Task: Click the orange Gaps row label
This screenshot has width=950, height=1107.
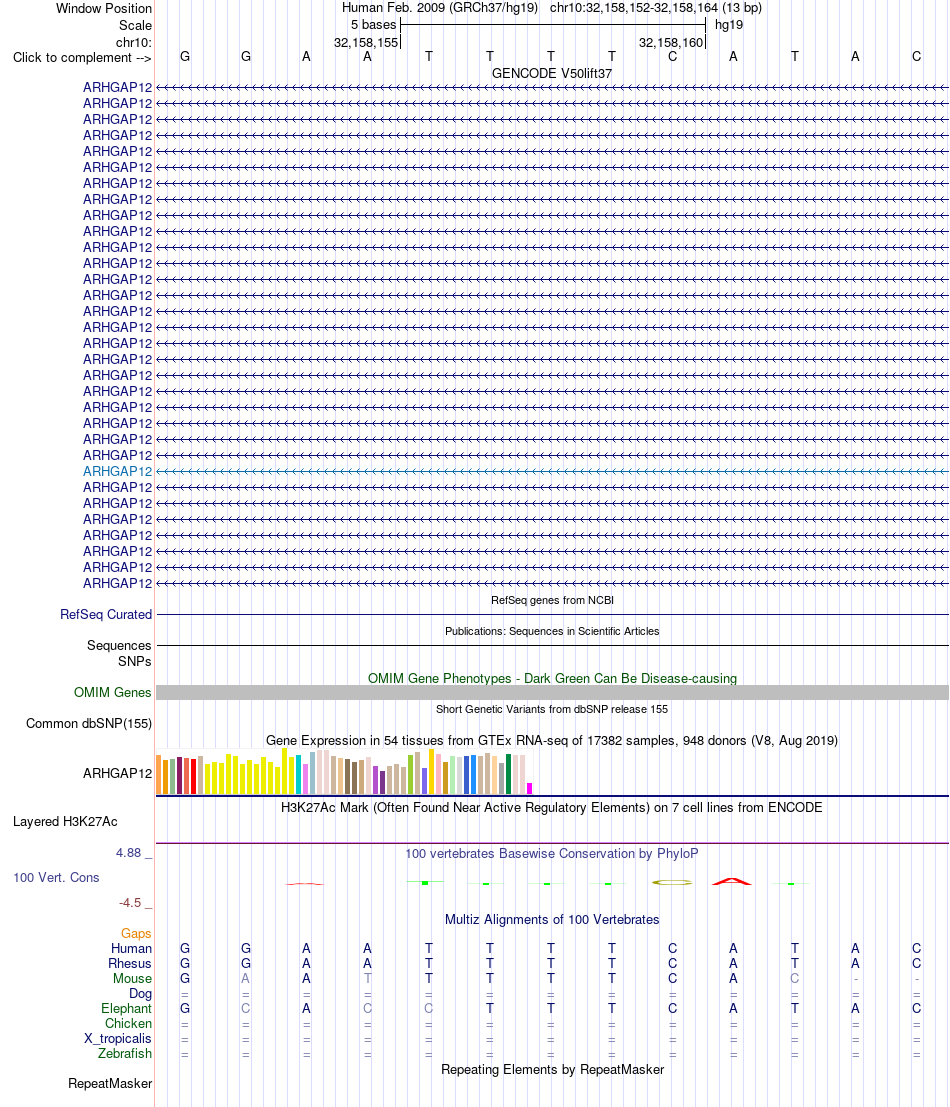Action: pyautogui.click(x=136, y=933)
